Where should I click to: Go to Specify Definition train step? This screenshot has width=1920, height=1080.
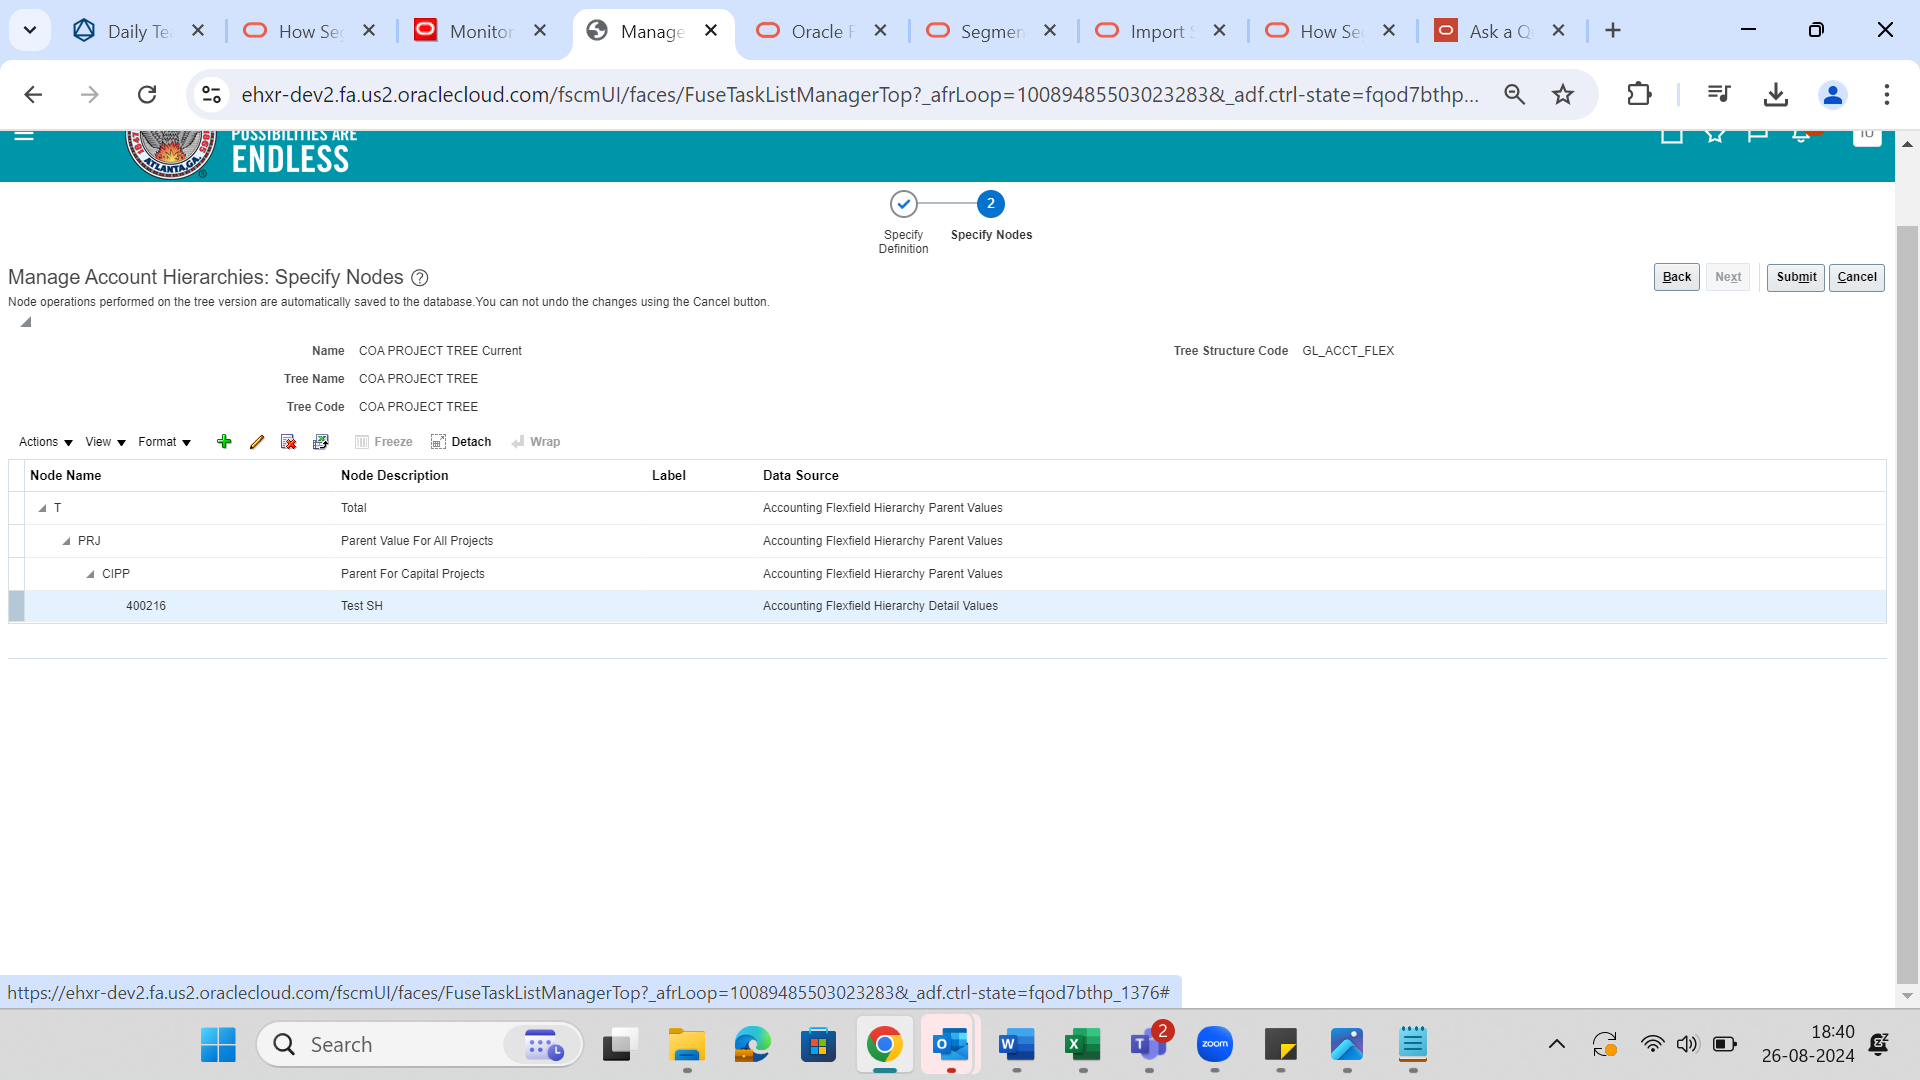[x=904, y=204]
